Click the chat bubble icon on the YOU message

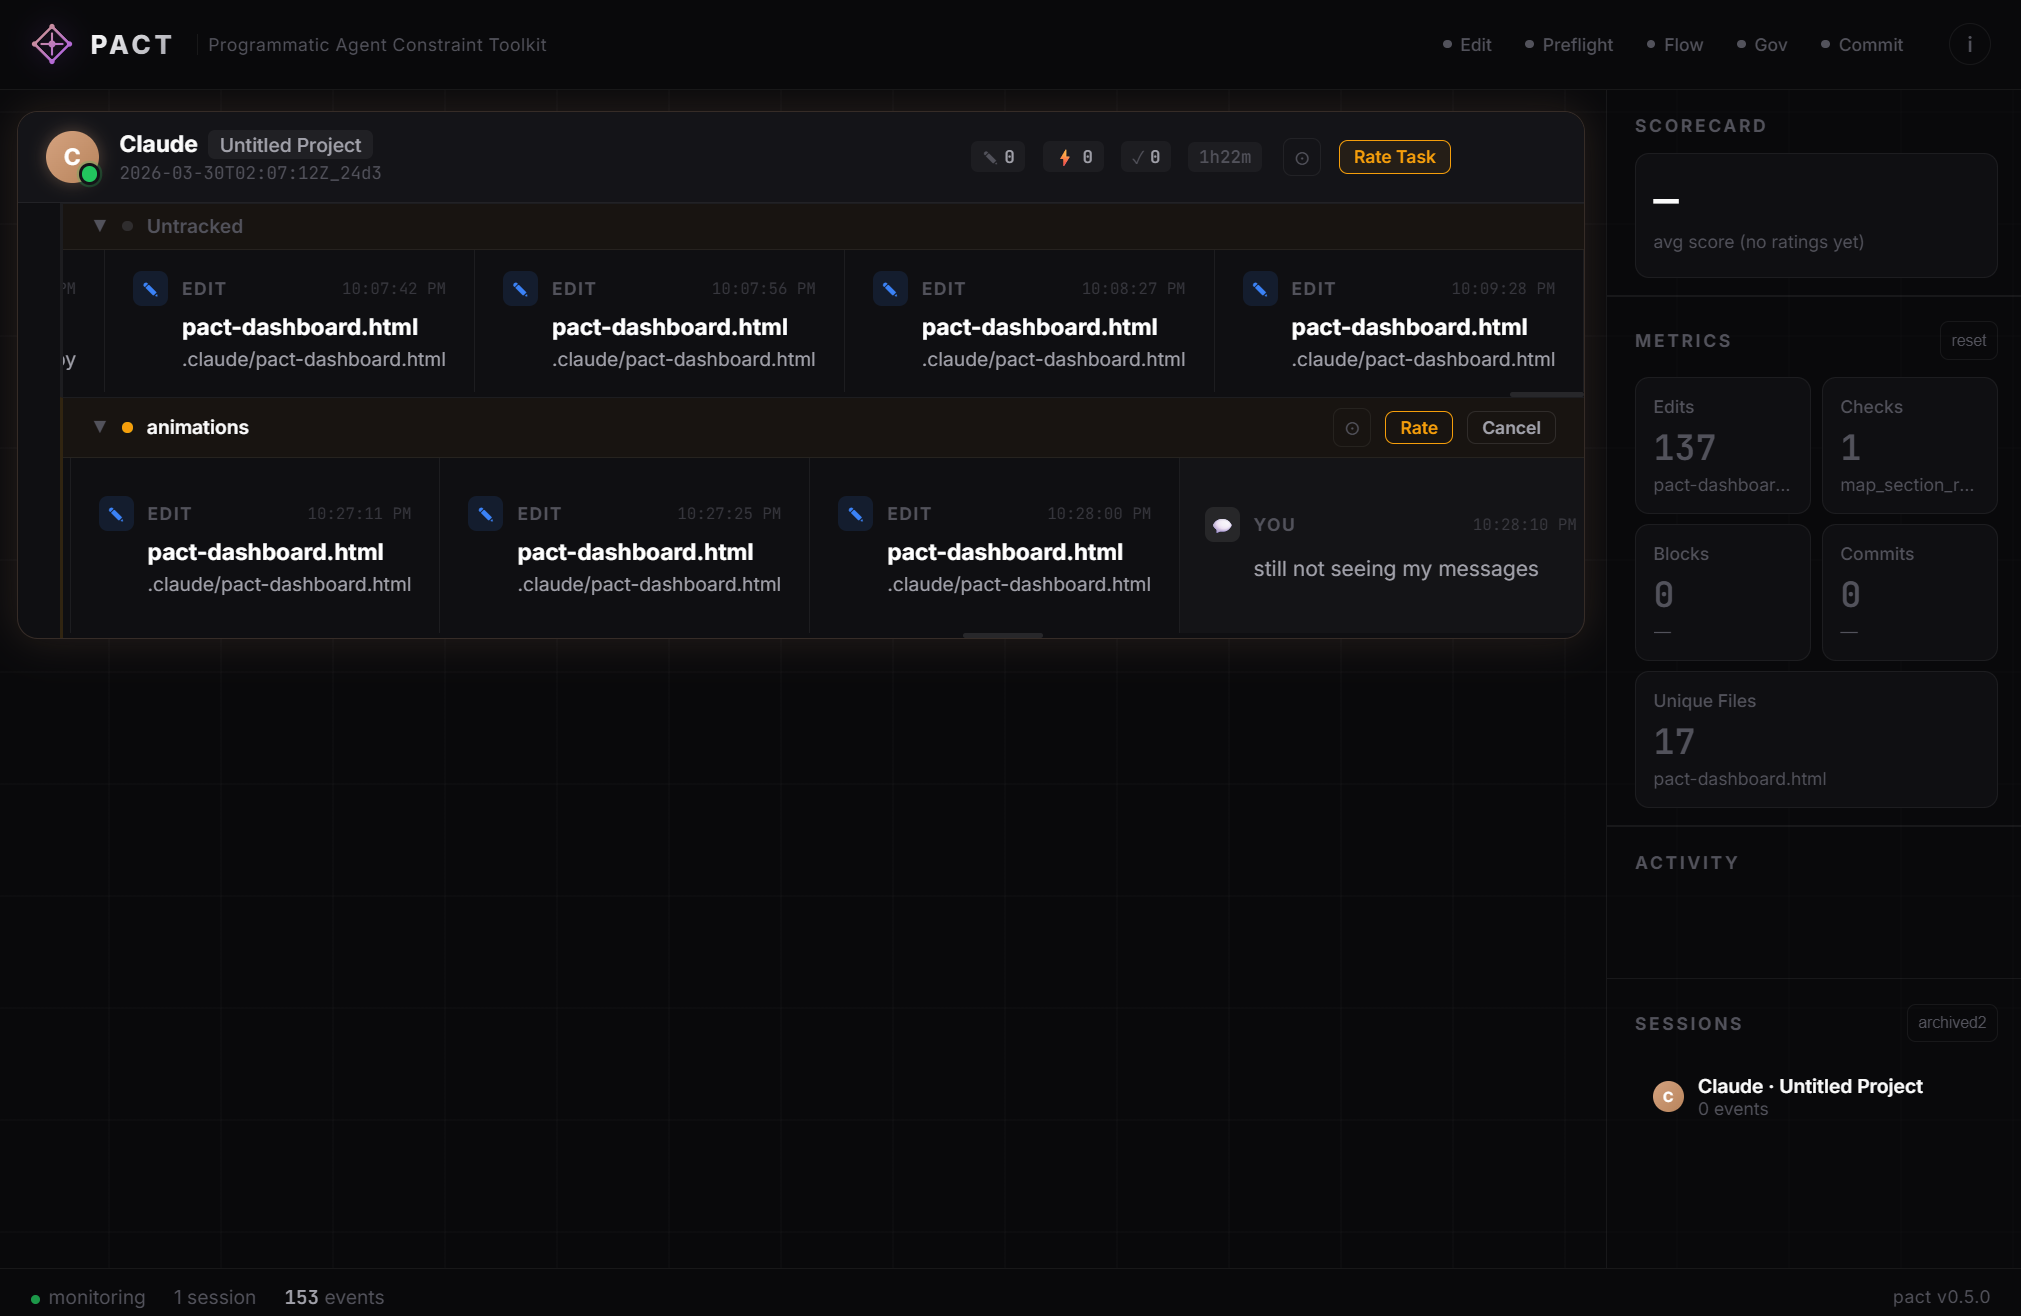pos(1222,523)
